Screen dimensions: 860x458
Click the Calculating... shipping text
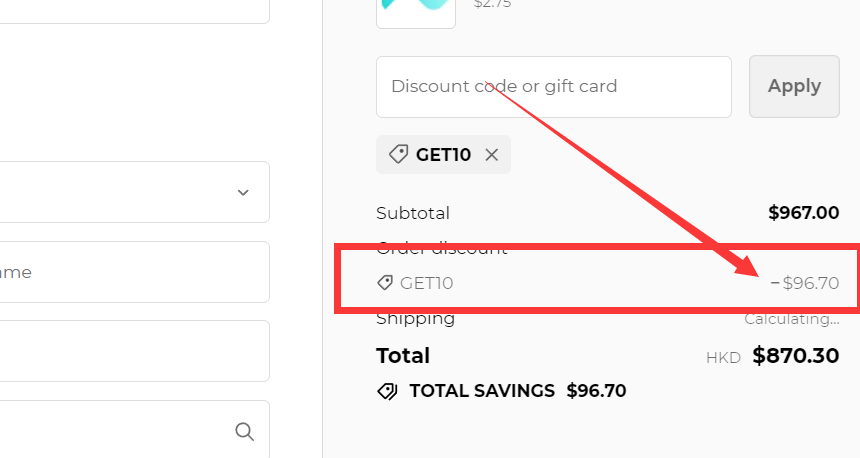point(791,319)
